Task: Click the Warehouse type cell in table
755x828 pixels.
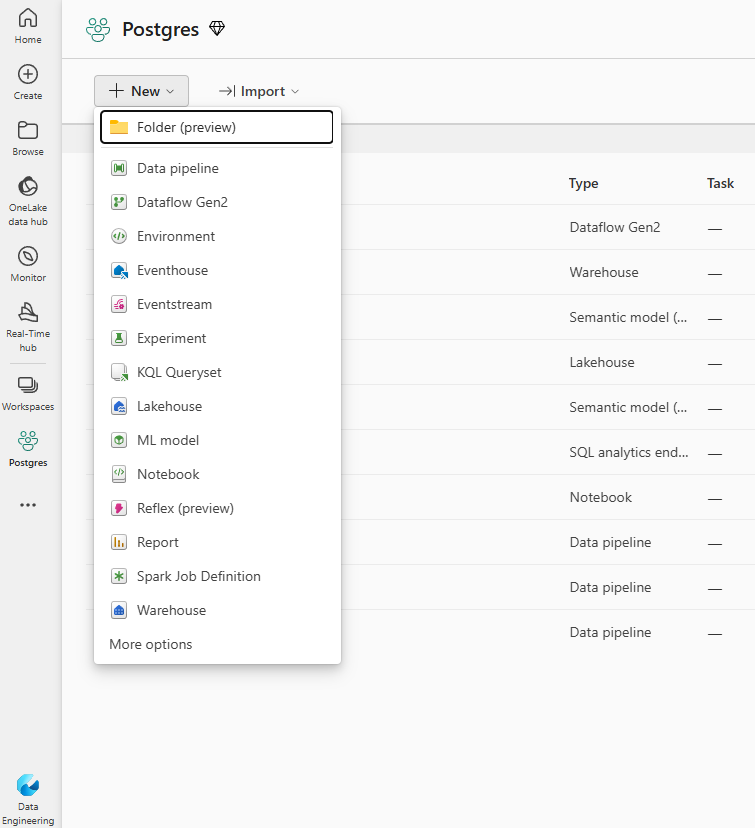Action: point(603,272)
